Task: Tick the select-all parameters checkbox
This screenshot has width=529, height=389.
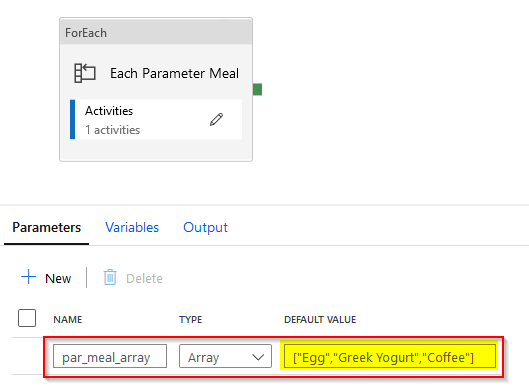Action: tap(27, 318)
